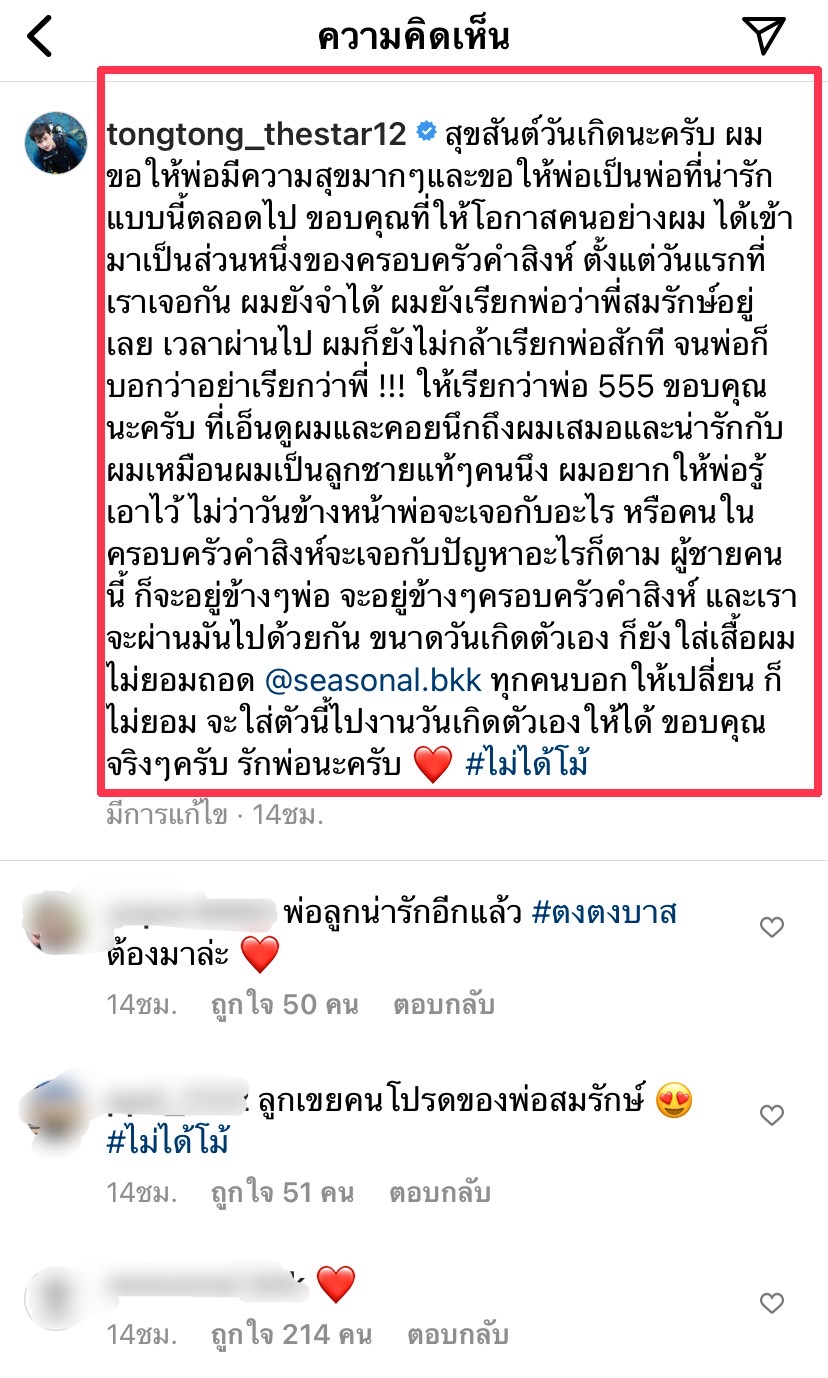
Task: Open the #ไม่ได้โม้ hashtag in second comment
Action: (168, 1141)
